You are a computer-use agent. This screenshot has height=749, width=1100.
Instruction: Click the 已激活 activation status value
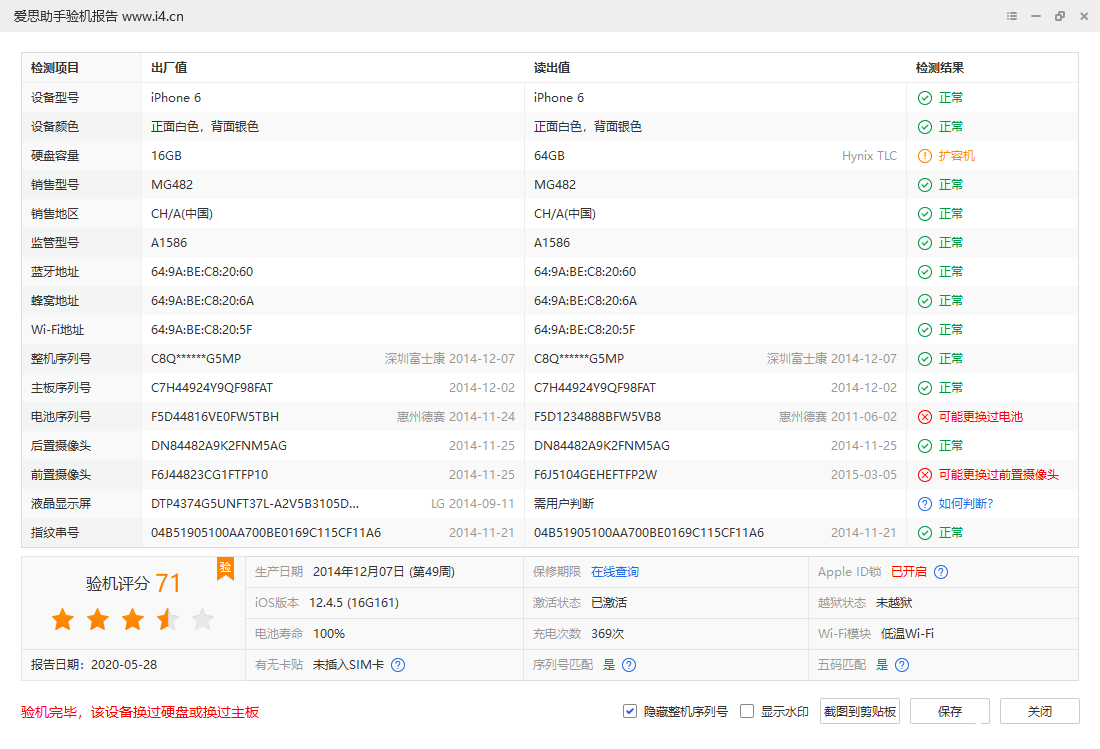609,602
